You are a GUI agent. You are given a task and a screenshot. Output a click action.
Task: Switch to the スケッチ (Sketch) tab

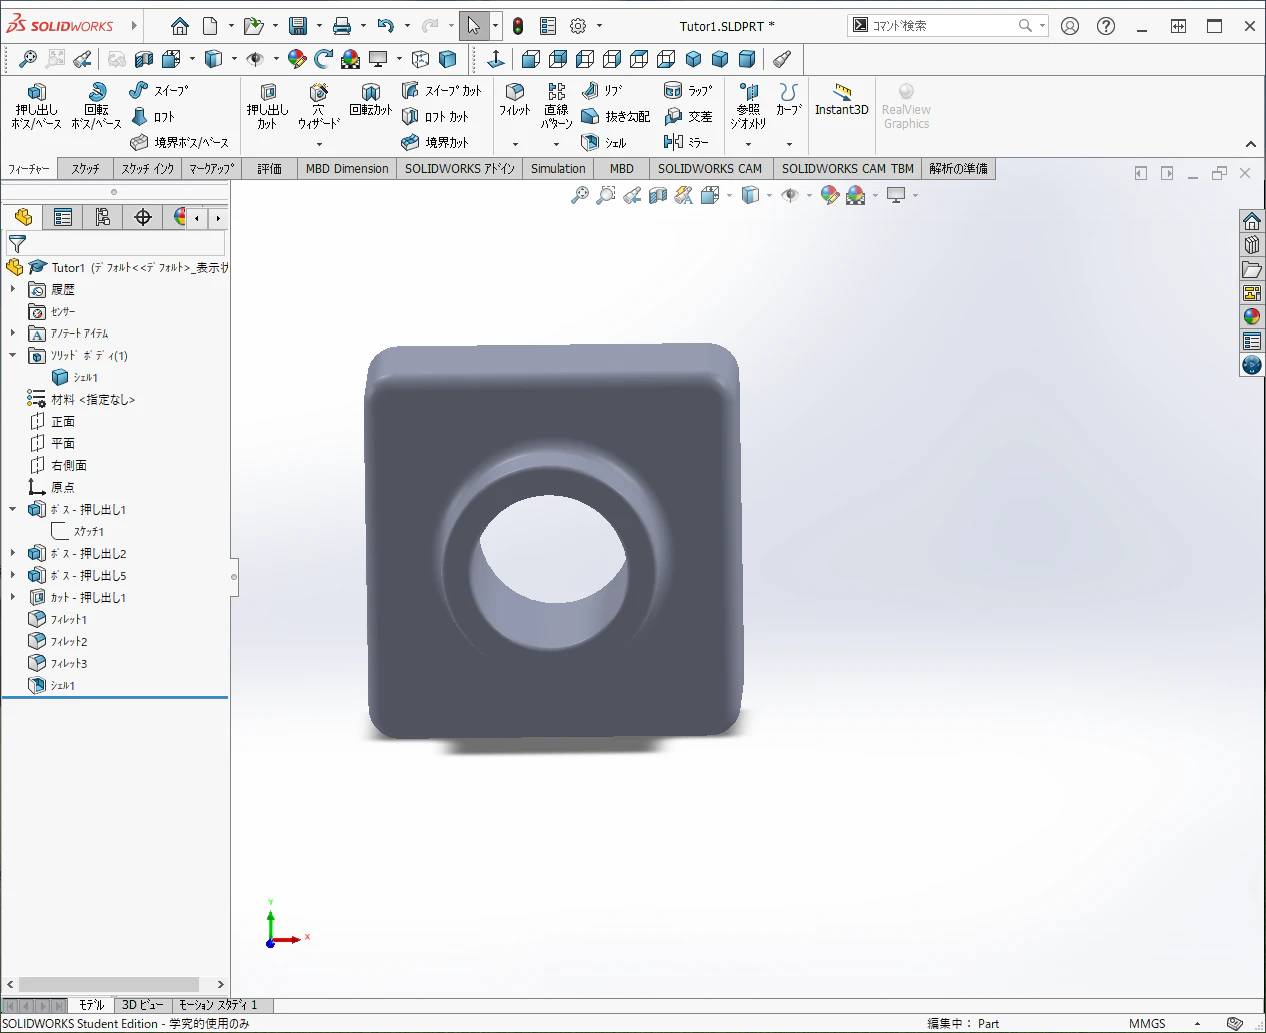[86, 168]
